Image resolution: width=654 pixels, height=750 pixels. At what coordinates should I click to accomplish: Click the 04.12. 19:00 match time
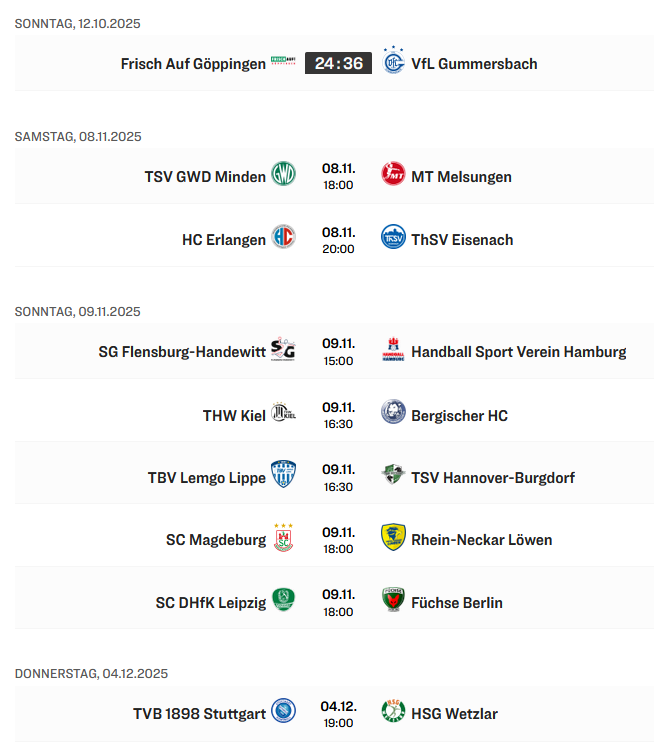338,713
